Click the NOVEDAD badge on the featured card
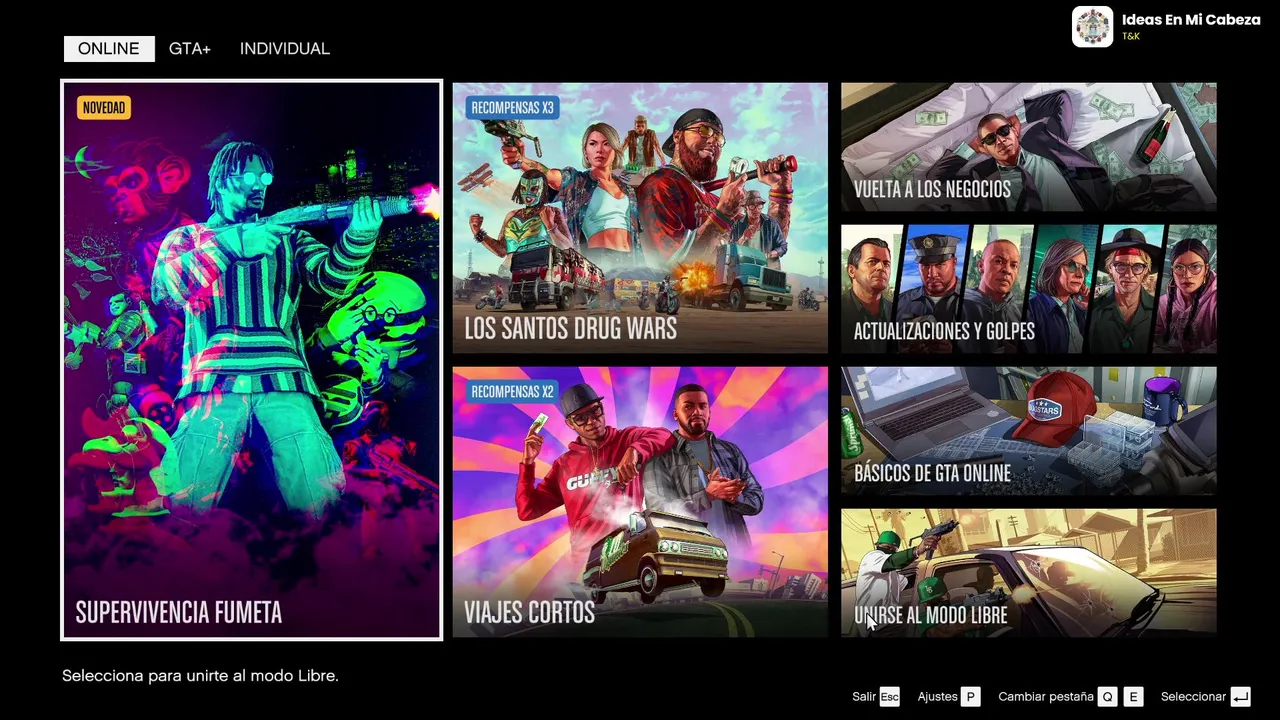The image size is (1280, 720). [x=104, y=108]
